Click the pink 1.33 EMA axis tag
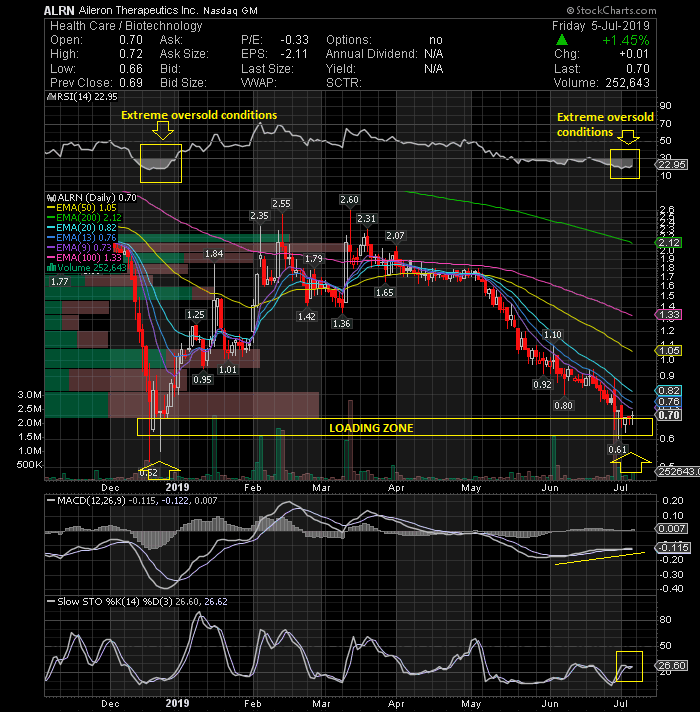The height and width of the screenshot is (712, 700). 669,315
